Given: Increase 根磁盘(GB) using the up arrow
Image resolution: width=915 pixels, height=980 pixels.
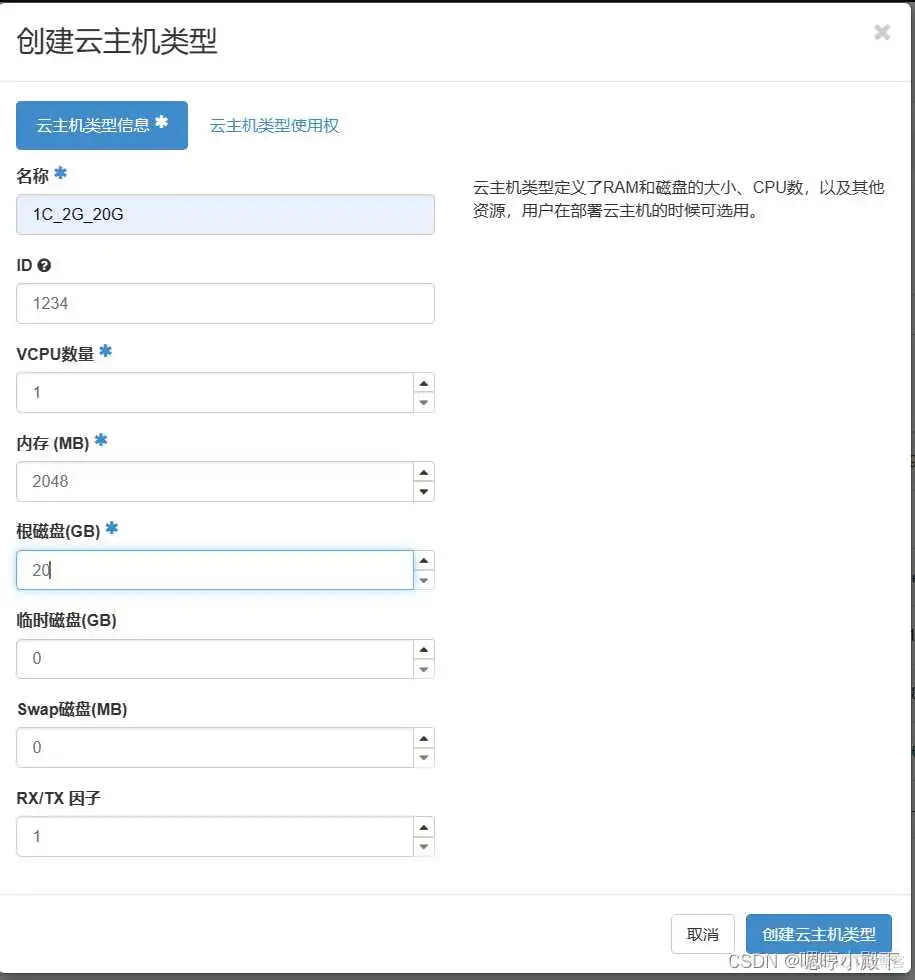Looking at the screenshot, I should [x=423, y=560].
